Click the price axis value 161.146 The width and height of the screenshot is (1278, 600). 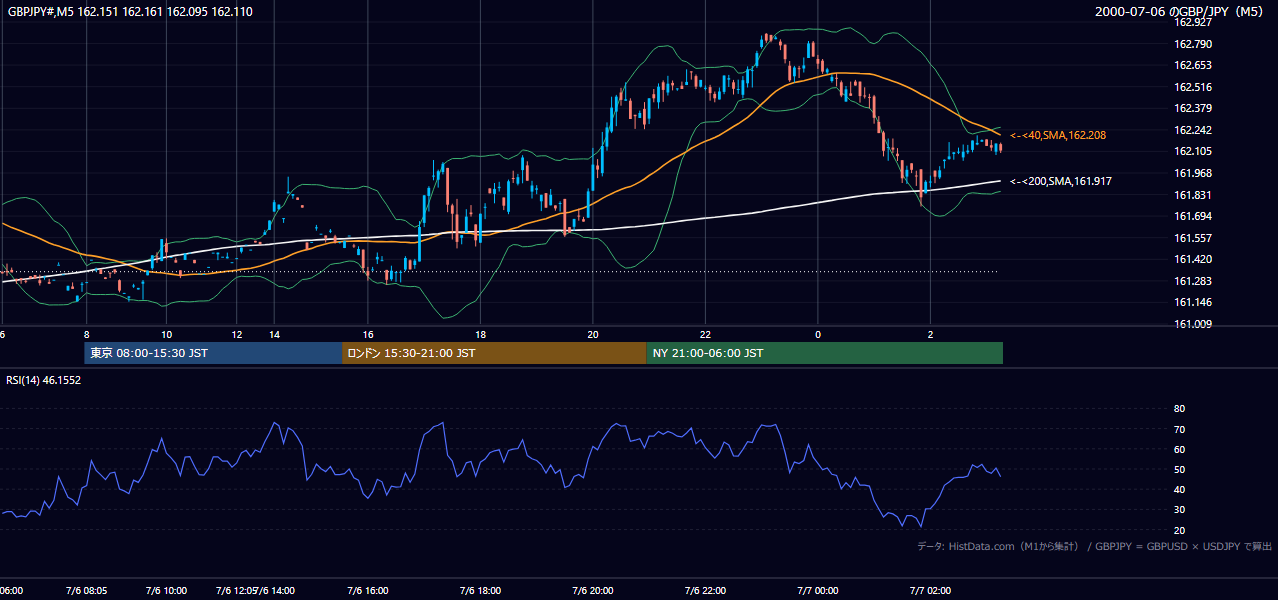[1193, 302]
